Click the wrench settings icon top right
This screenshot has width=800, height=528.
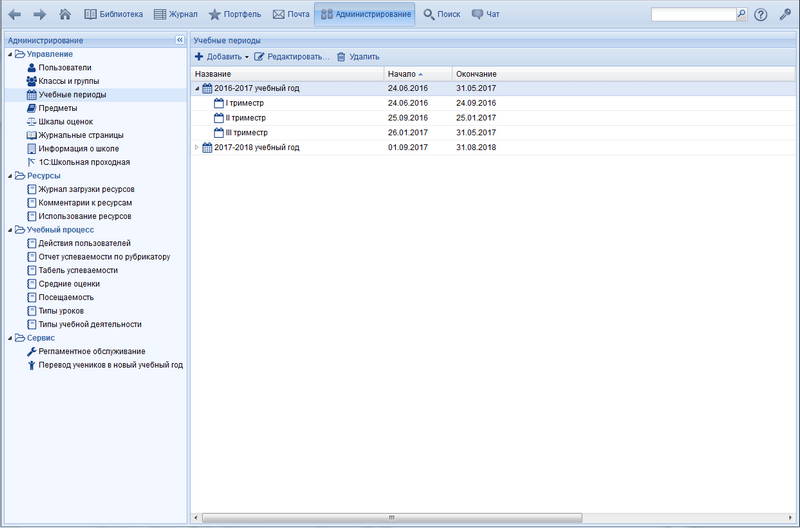(x=785, y=15)
